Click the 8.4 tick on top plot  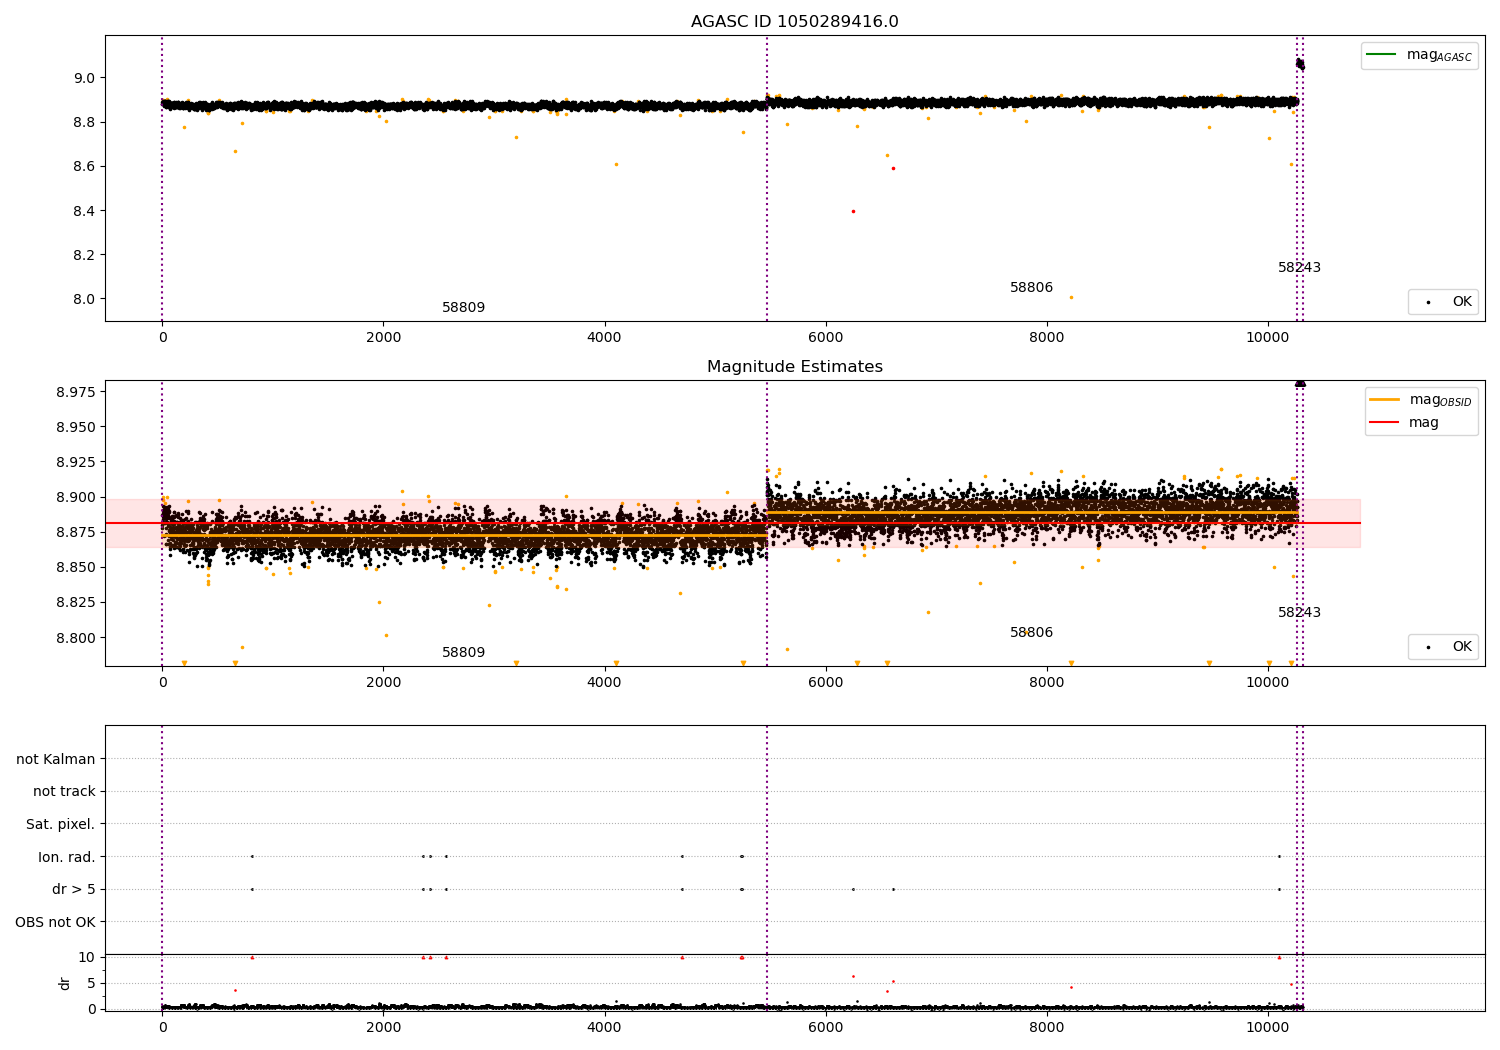[x=85, y=211]
